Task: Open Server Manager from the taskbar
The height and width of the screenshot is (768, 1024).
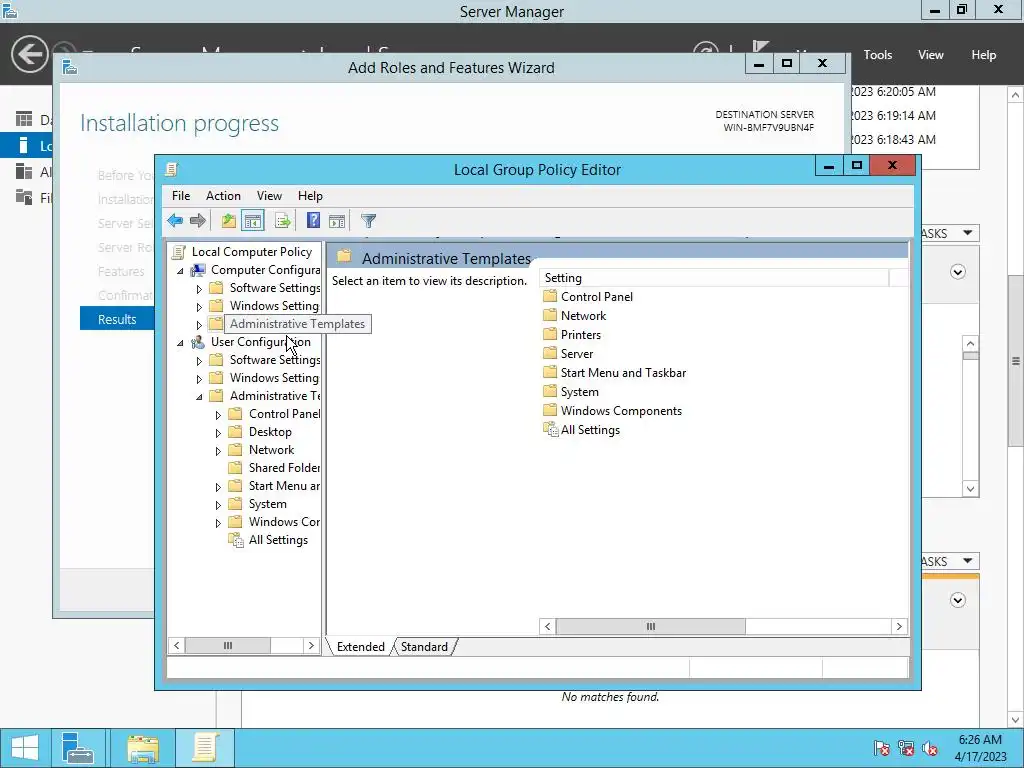Action: 78,748
